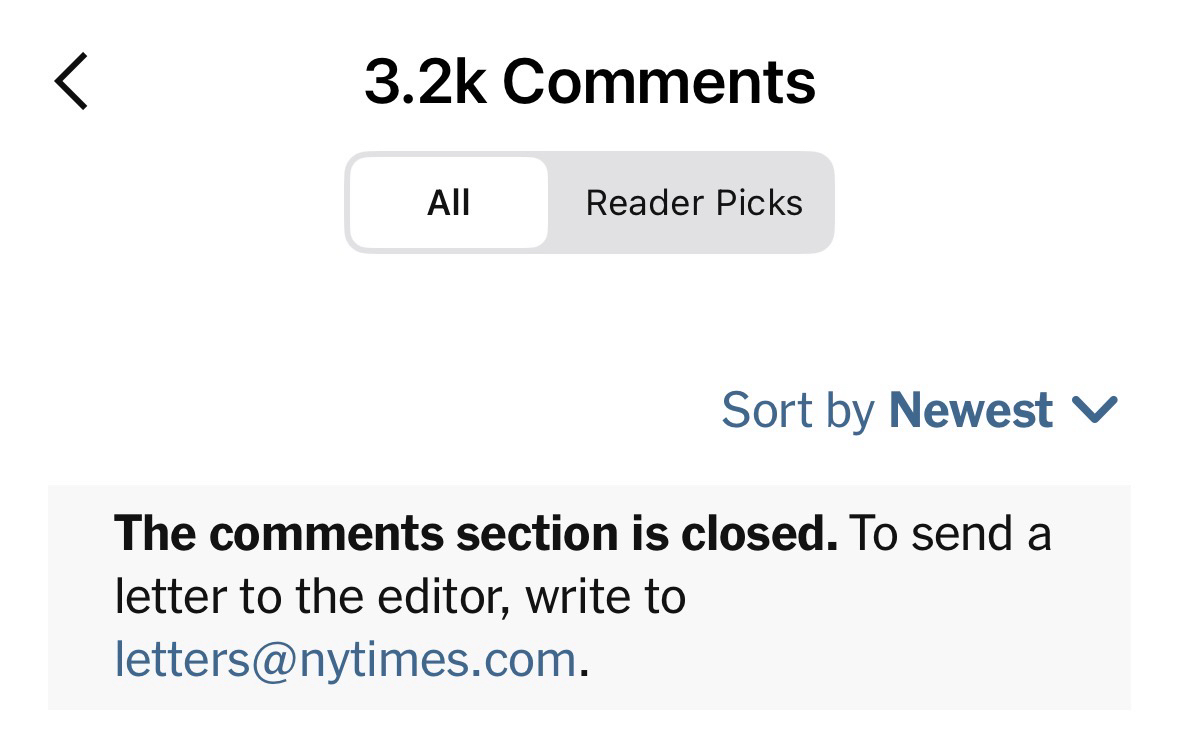
Task: Go back using the left arrow
Action: coord(71,81)
